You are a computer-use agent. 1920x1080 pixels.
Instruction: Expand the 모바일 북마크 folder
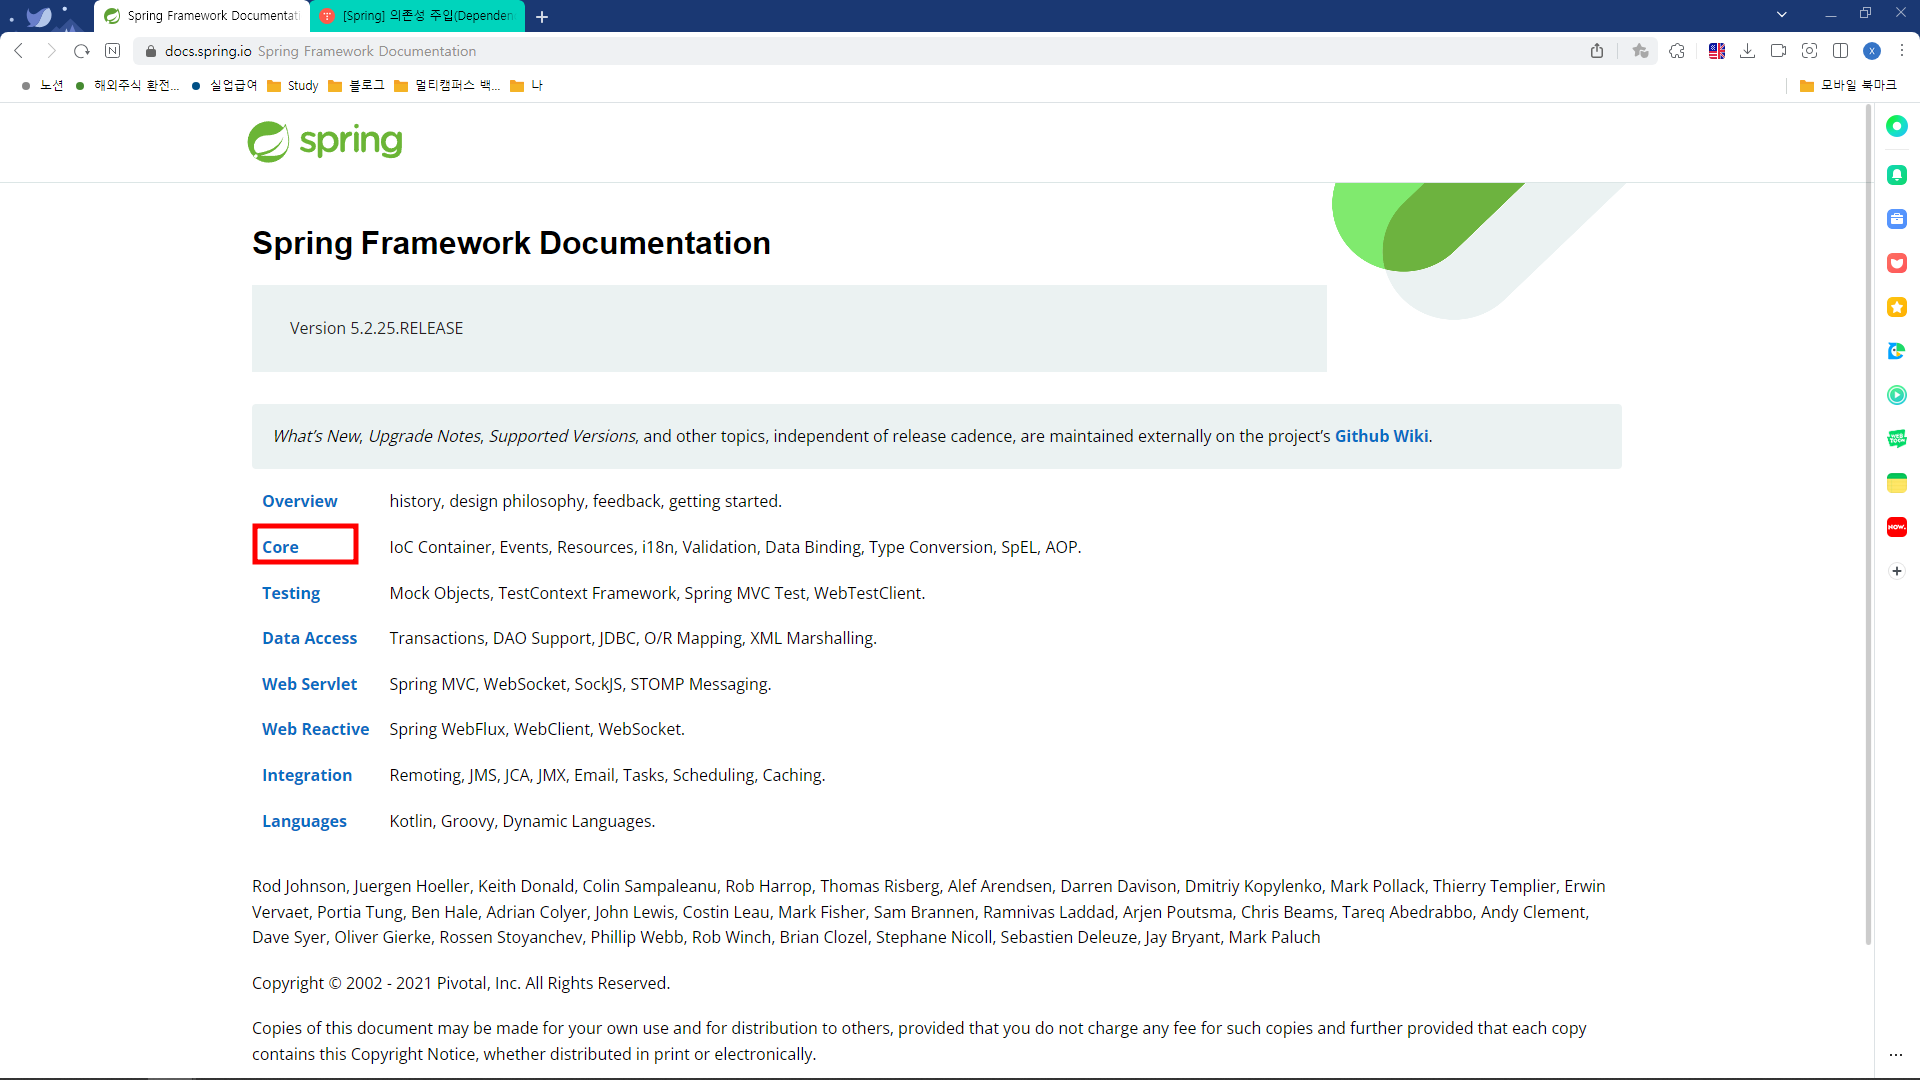[1848, 86]
